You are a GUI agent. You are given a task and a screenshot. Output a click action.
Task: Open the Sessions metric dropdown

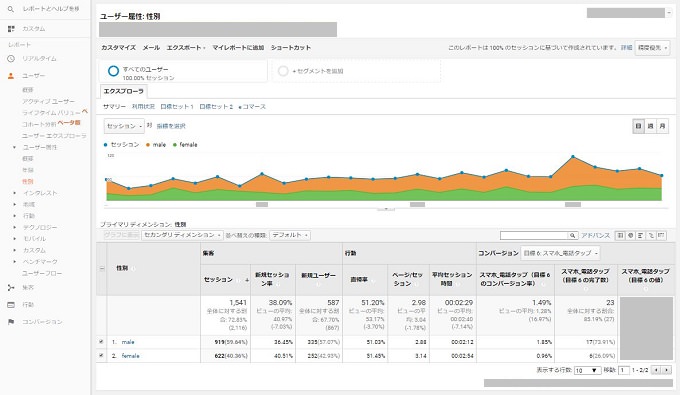(x=124, y=126)
